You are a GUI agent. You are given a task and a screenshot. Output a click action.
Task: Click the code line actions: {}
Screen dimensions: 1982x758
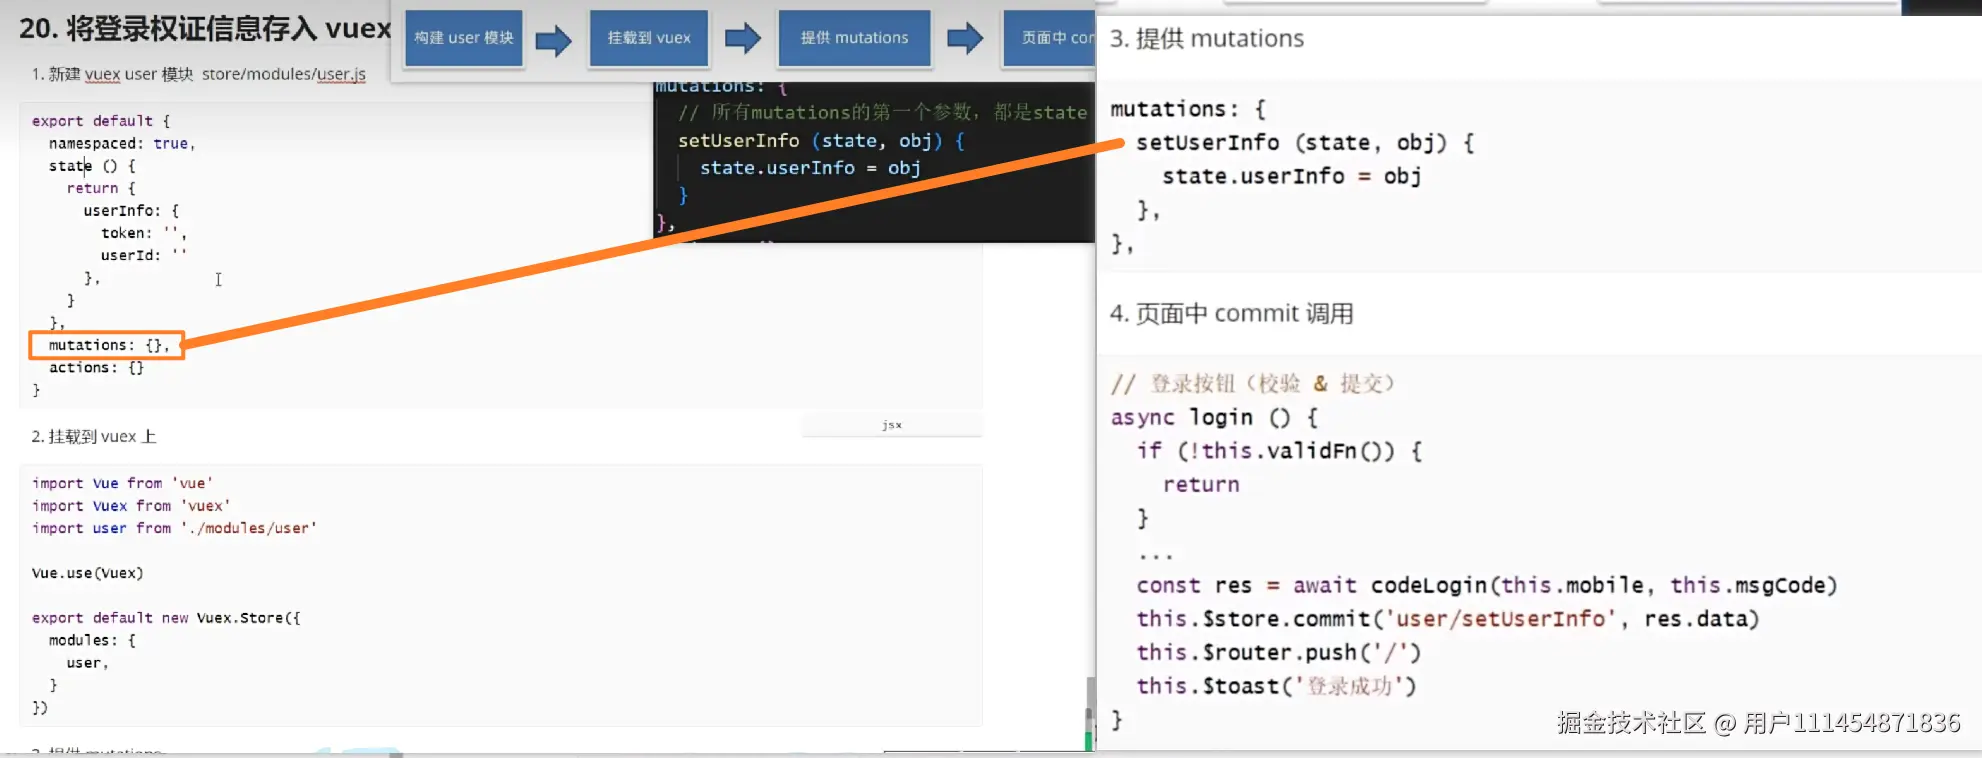97,367
